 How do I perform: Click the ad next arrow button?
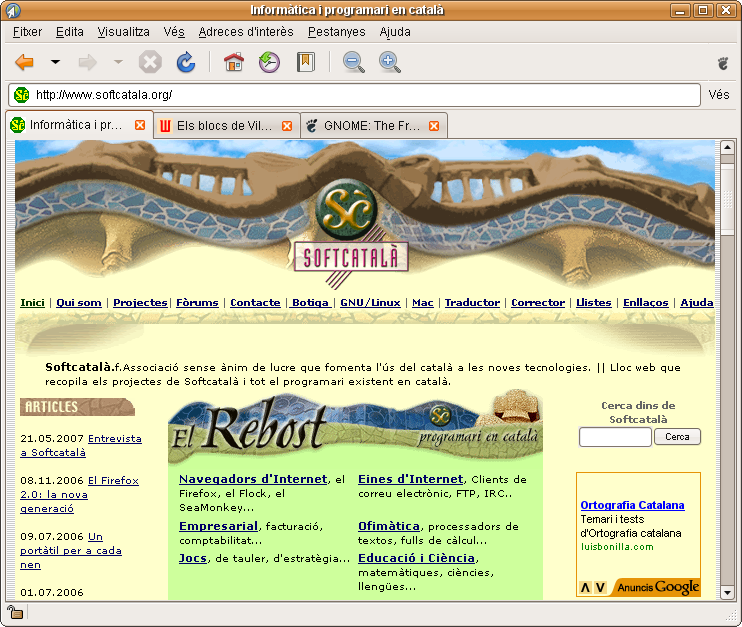[x=600, y=587]
